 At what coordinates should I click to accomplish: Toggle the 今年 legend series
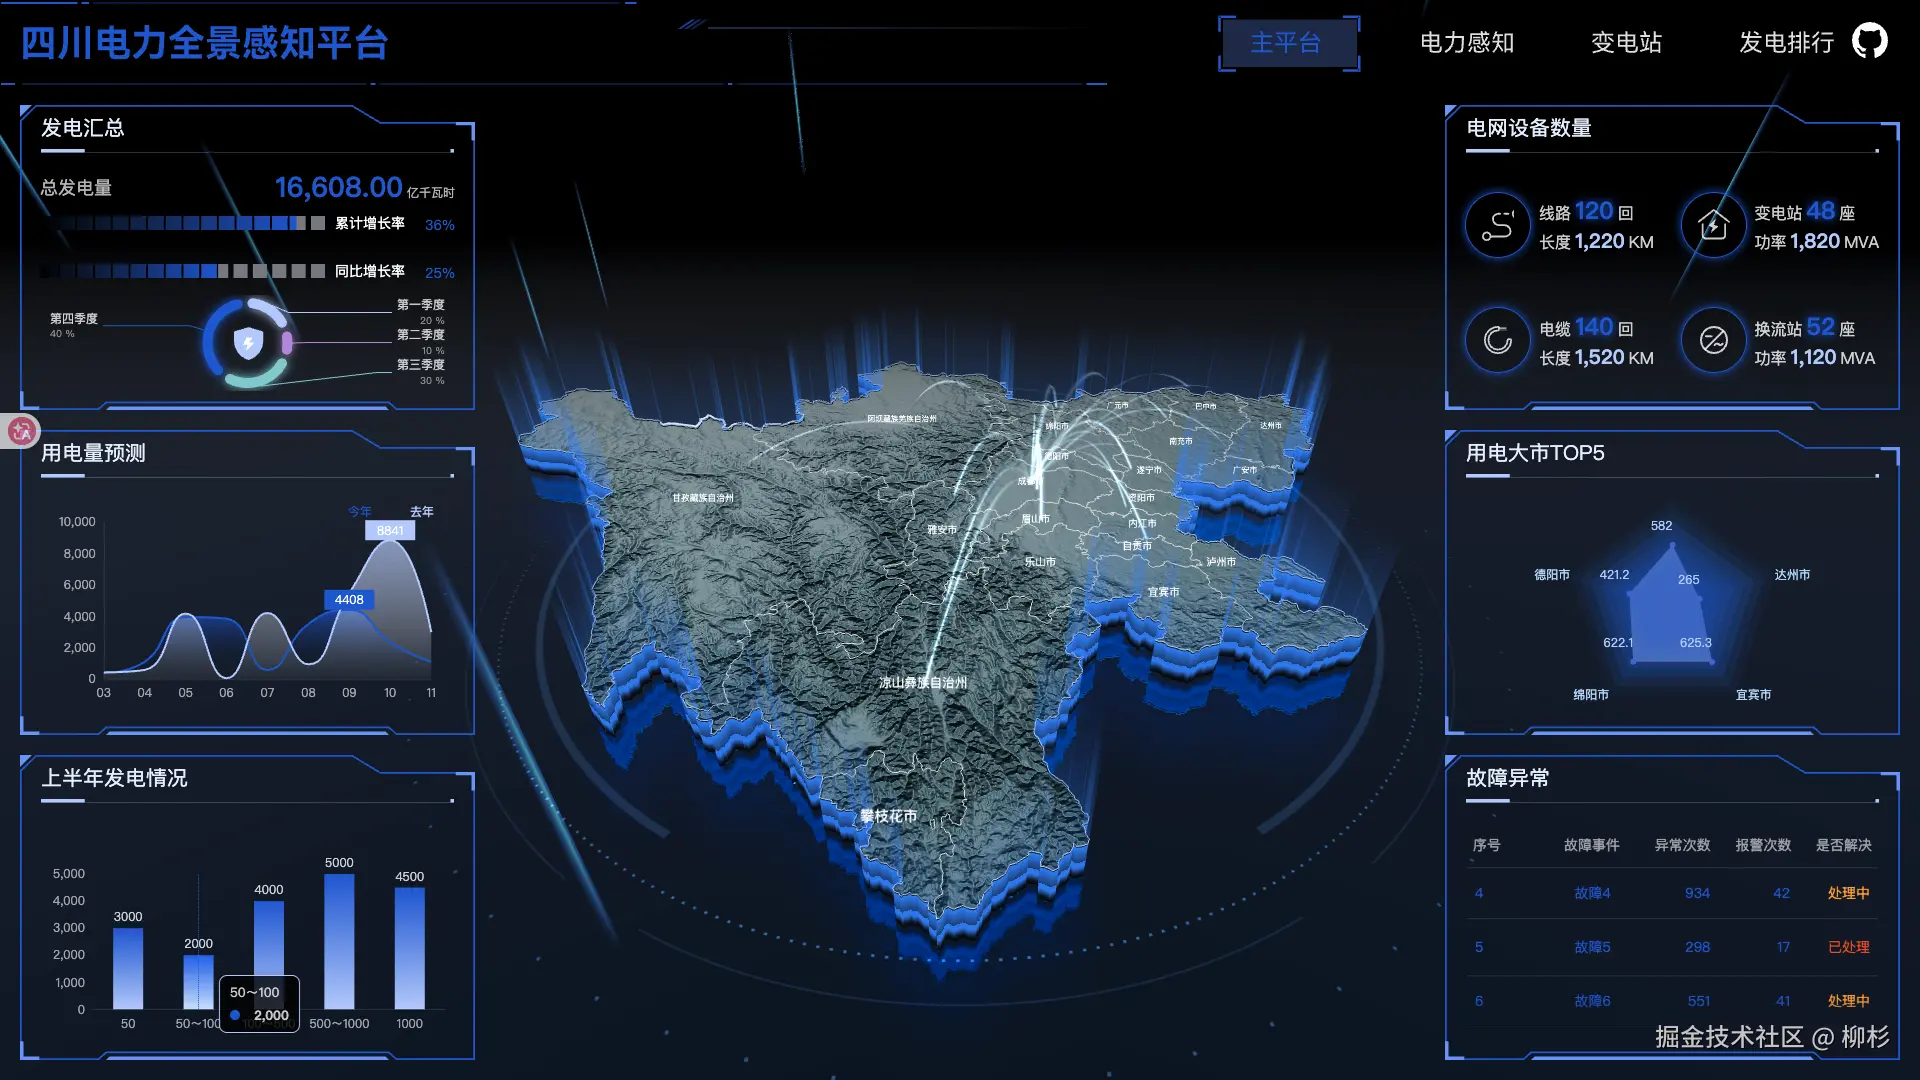[x=359, y=511]
